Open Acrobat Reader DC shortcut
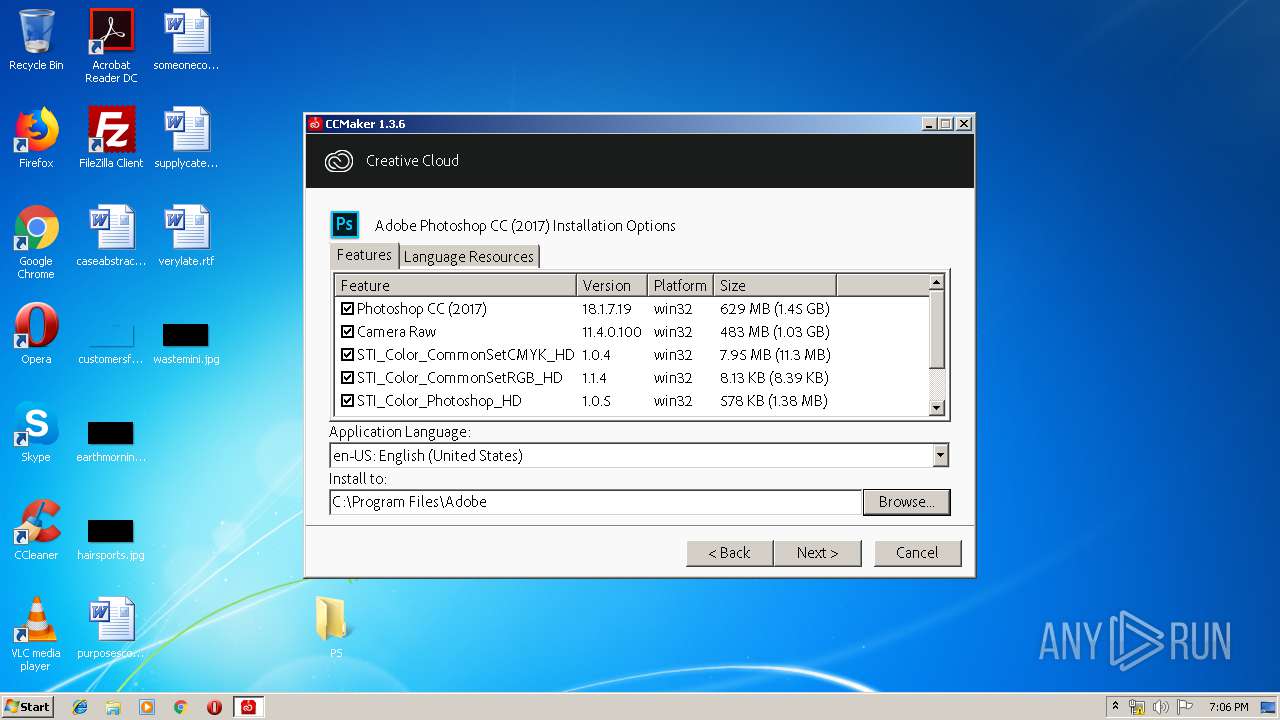Viewport: 1280px width, 720px height. pyautogui.click(x=111, y=46)
